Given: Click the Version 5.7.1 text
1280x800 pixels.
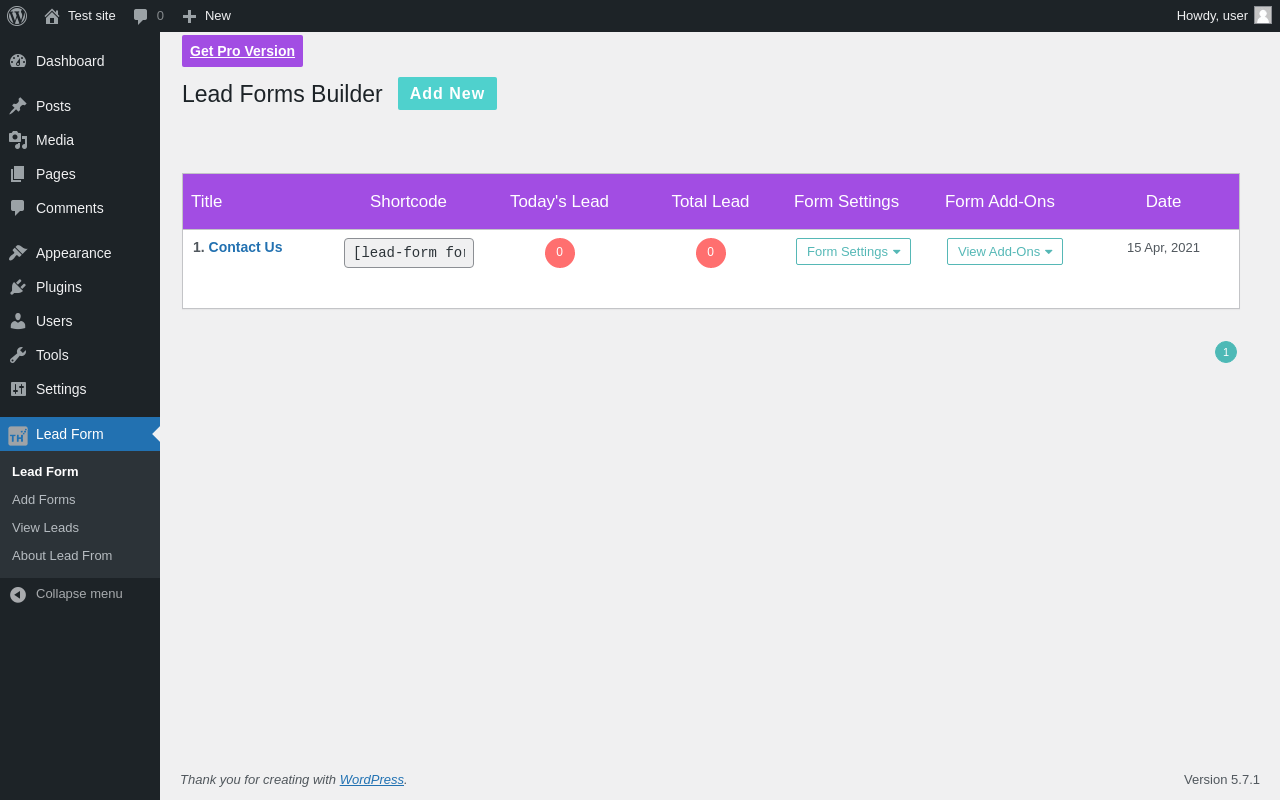Looking at the screenshot, I should coord(1222,779).
